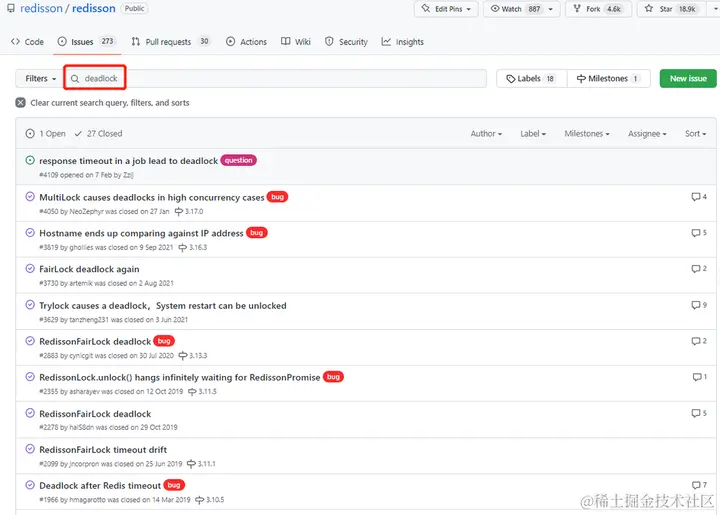Click the bug label on Hostname issue

pyautogui.click(x=257, y=233)
